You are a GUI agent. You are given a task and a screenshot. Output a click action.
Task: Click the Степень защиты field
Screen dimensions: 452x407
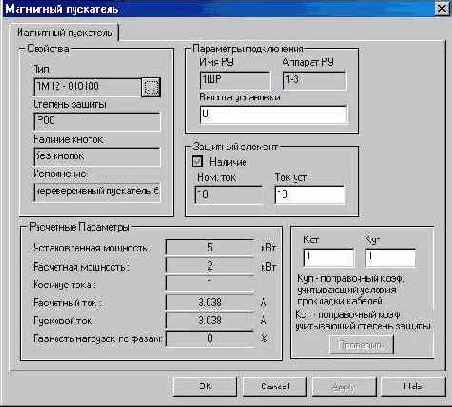(x=97, y=122)
